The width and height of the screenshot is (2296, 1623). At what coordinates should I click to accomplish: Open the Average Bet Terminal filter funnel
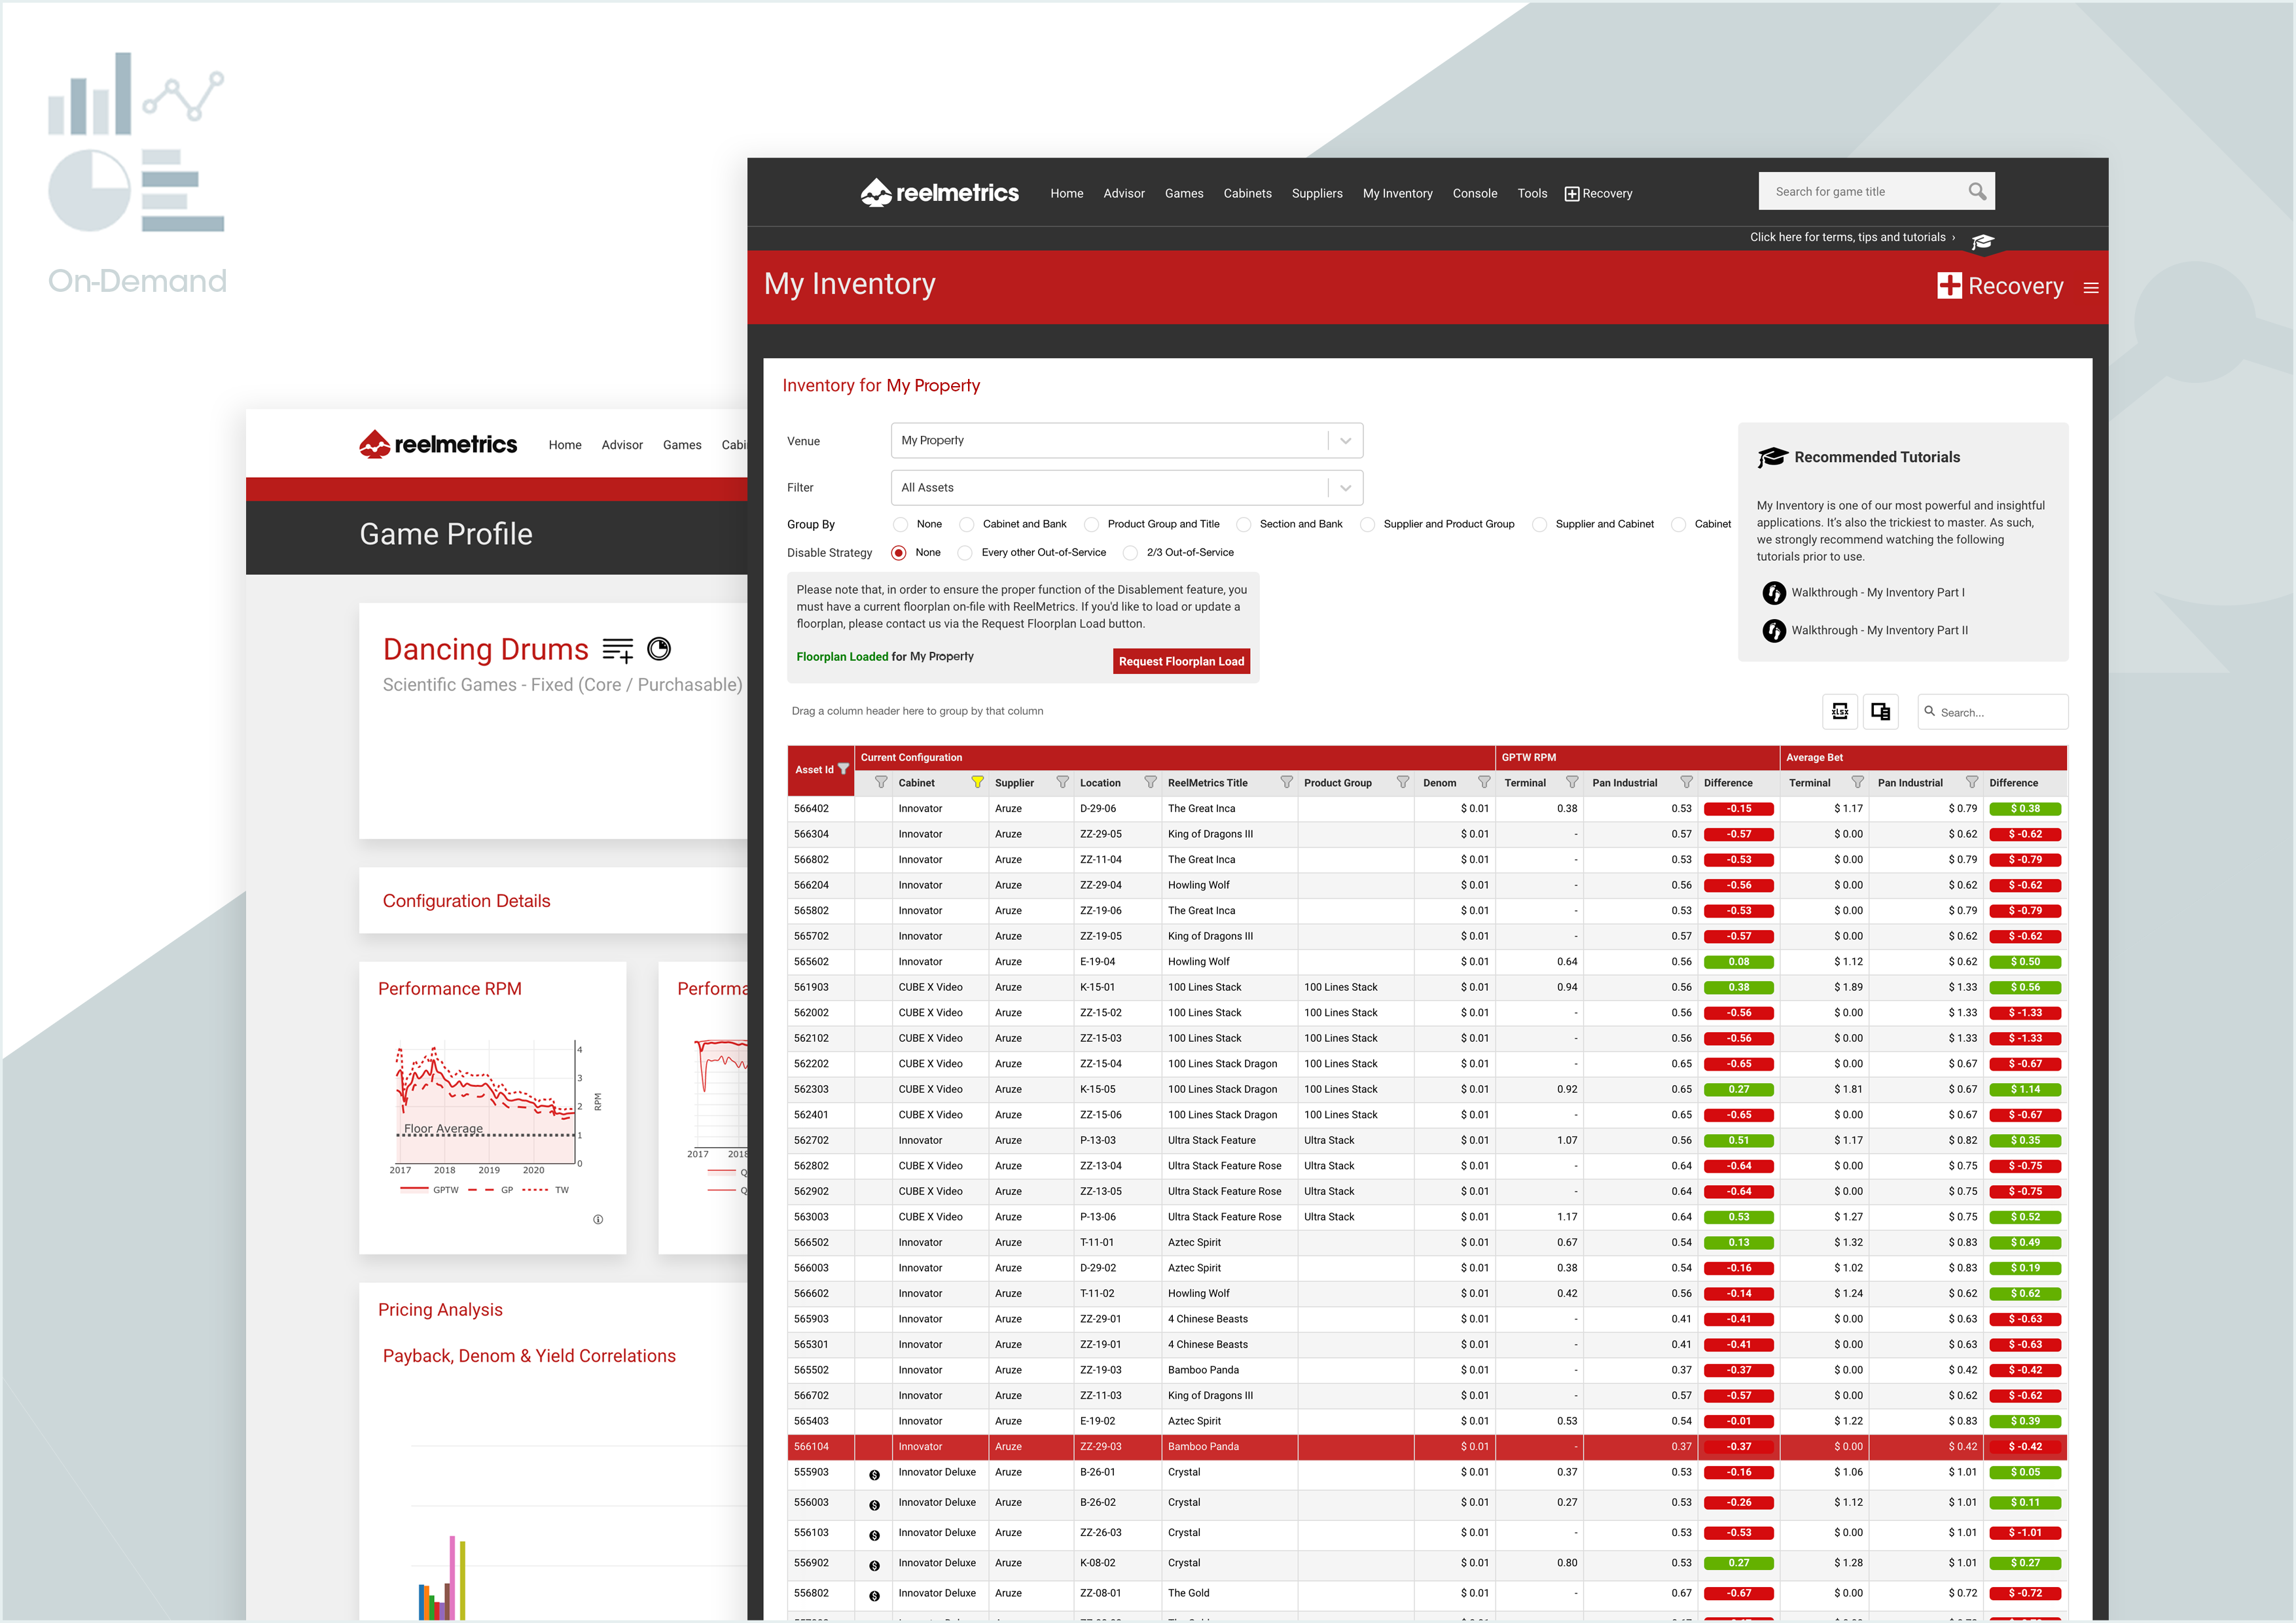[x=1857, y=782]
